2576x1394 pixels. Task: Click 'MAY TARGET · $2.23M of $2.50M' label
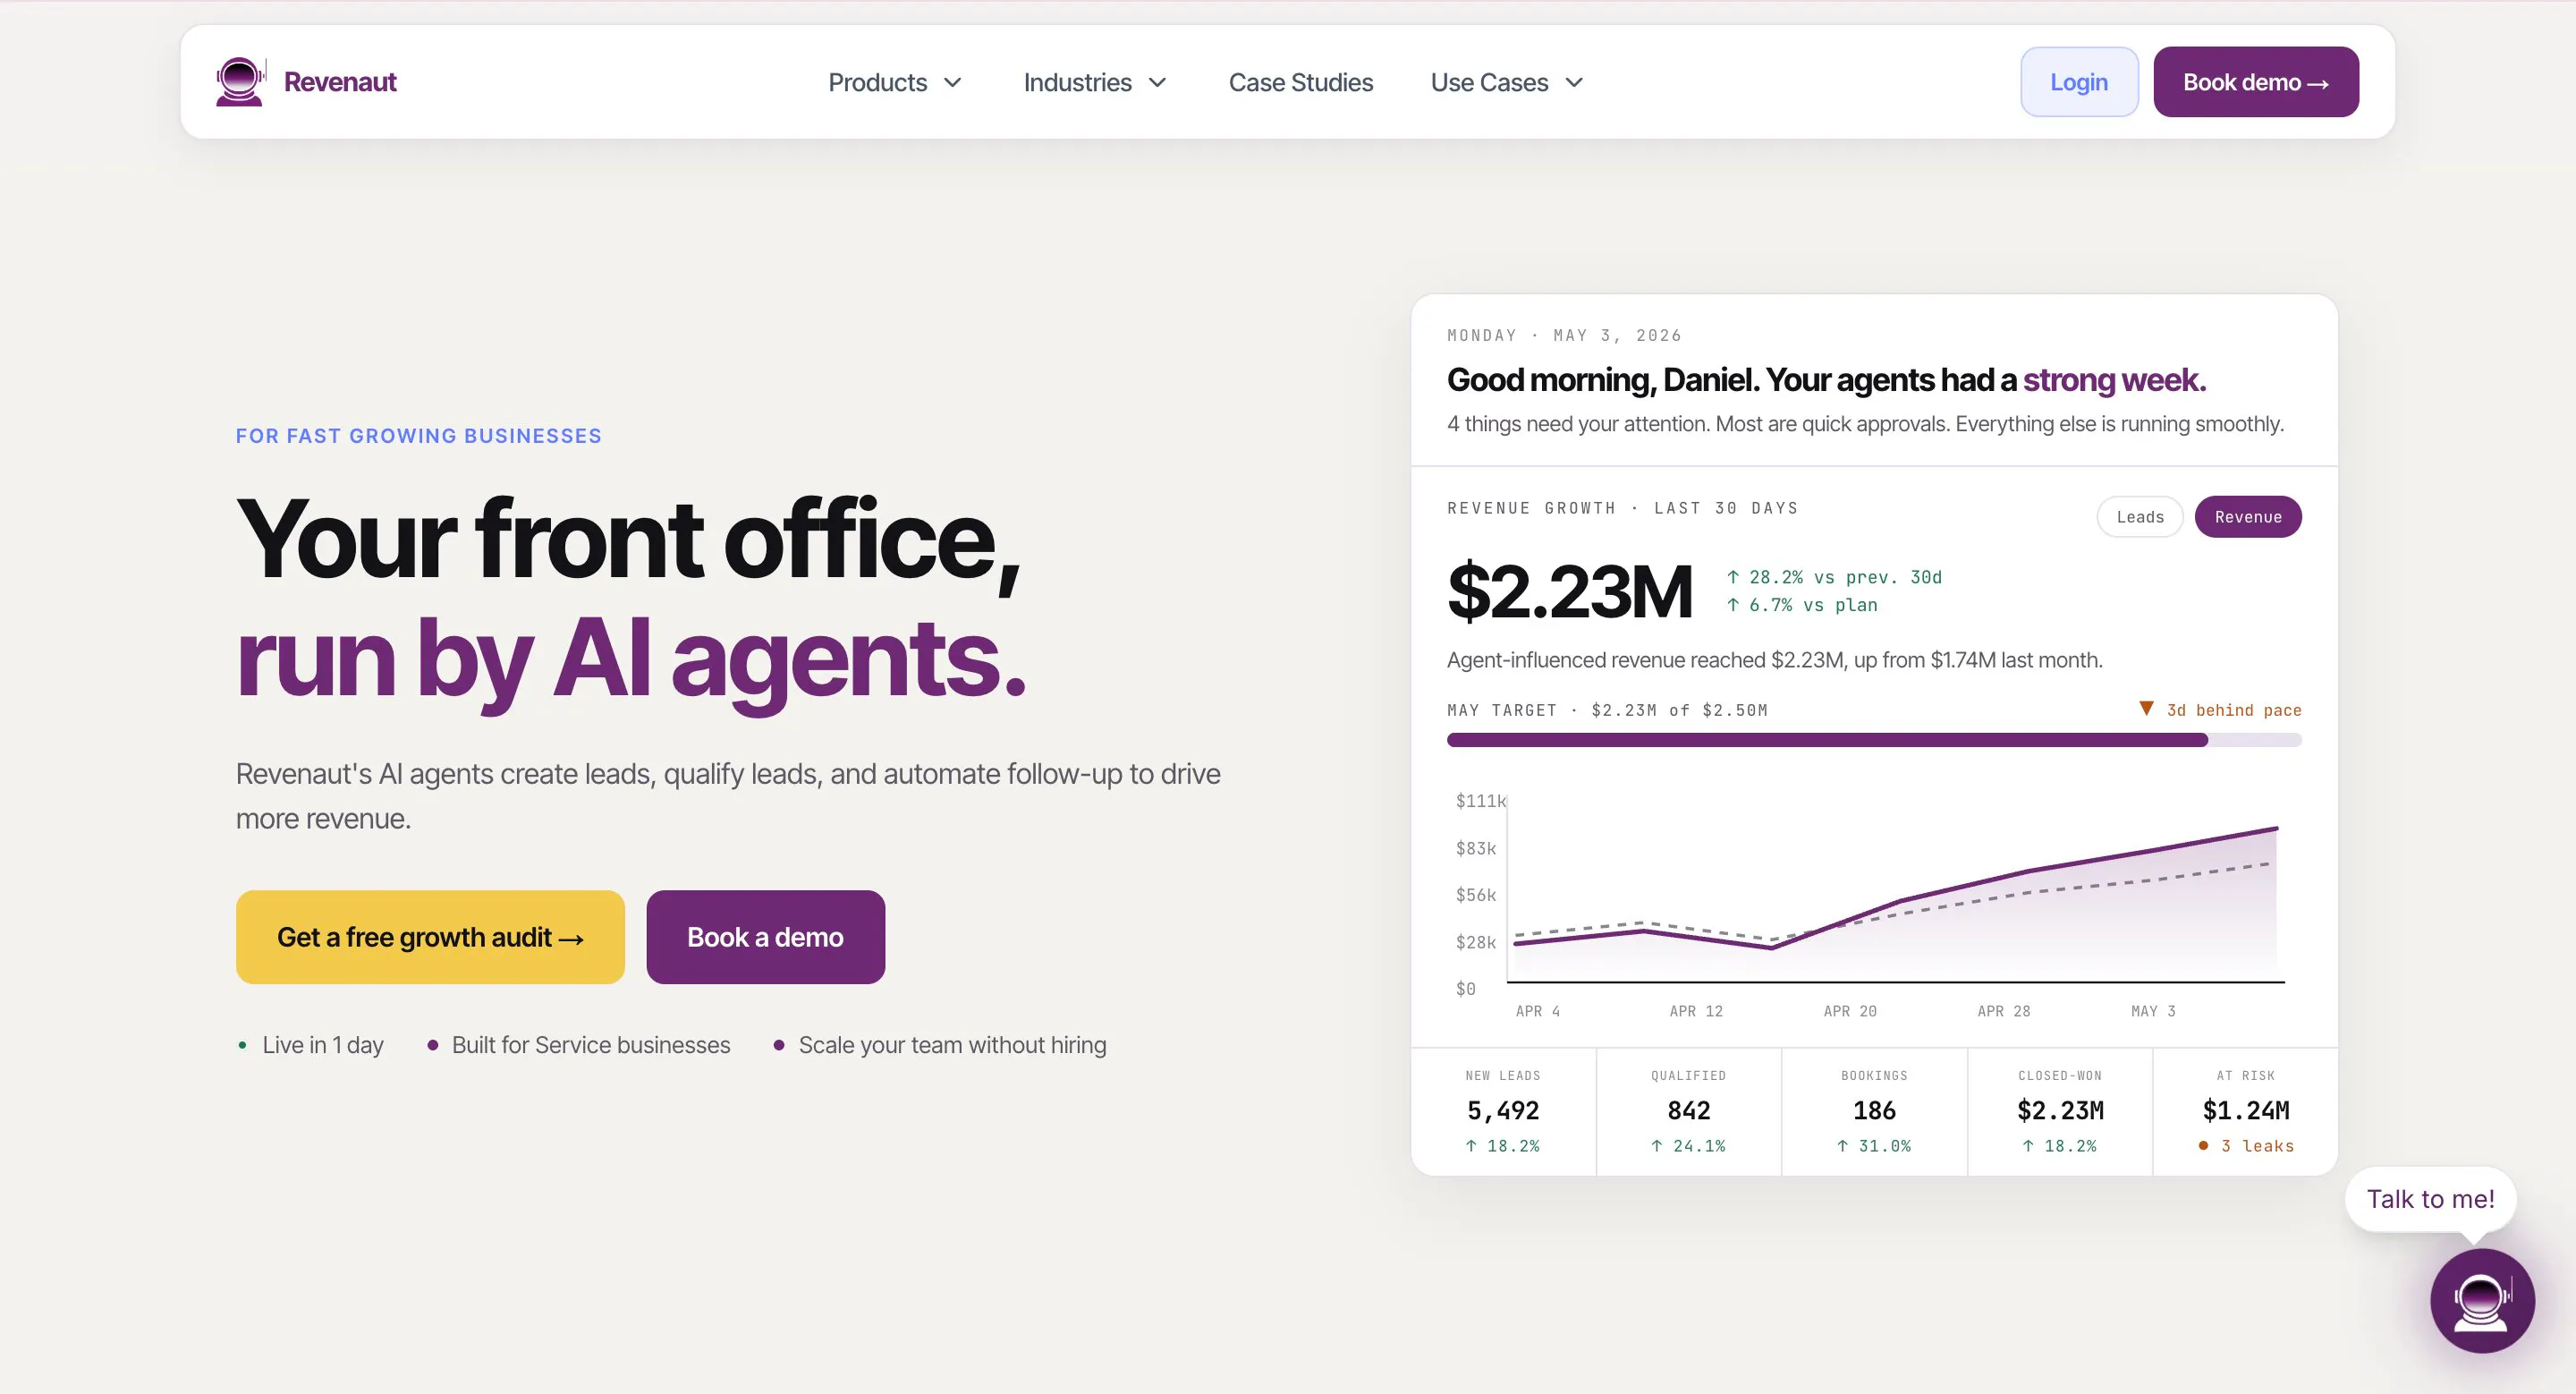pyautogui.click(x=1607, y=710)
